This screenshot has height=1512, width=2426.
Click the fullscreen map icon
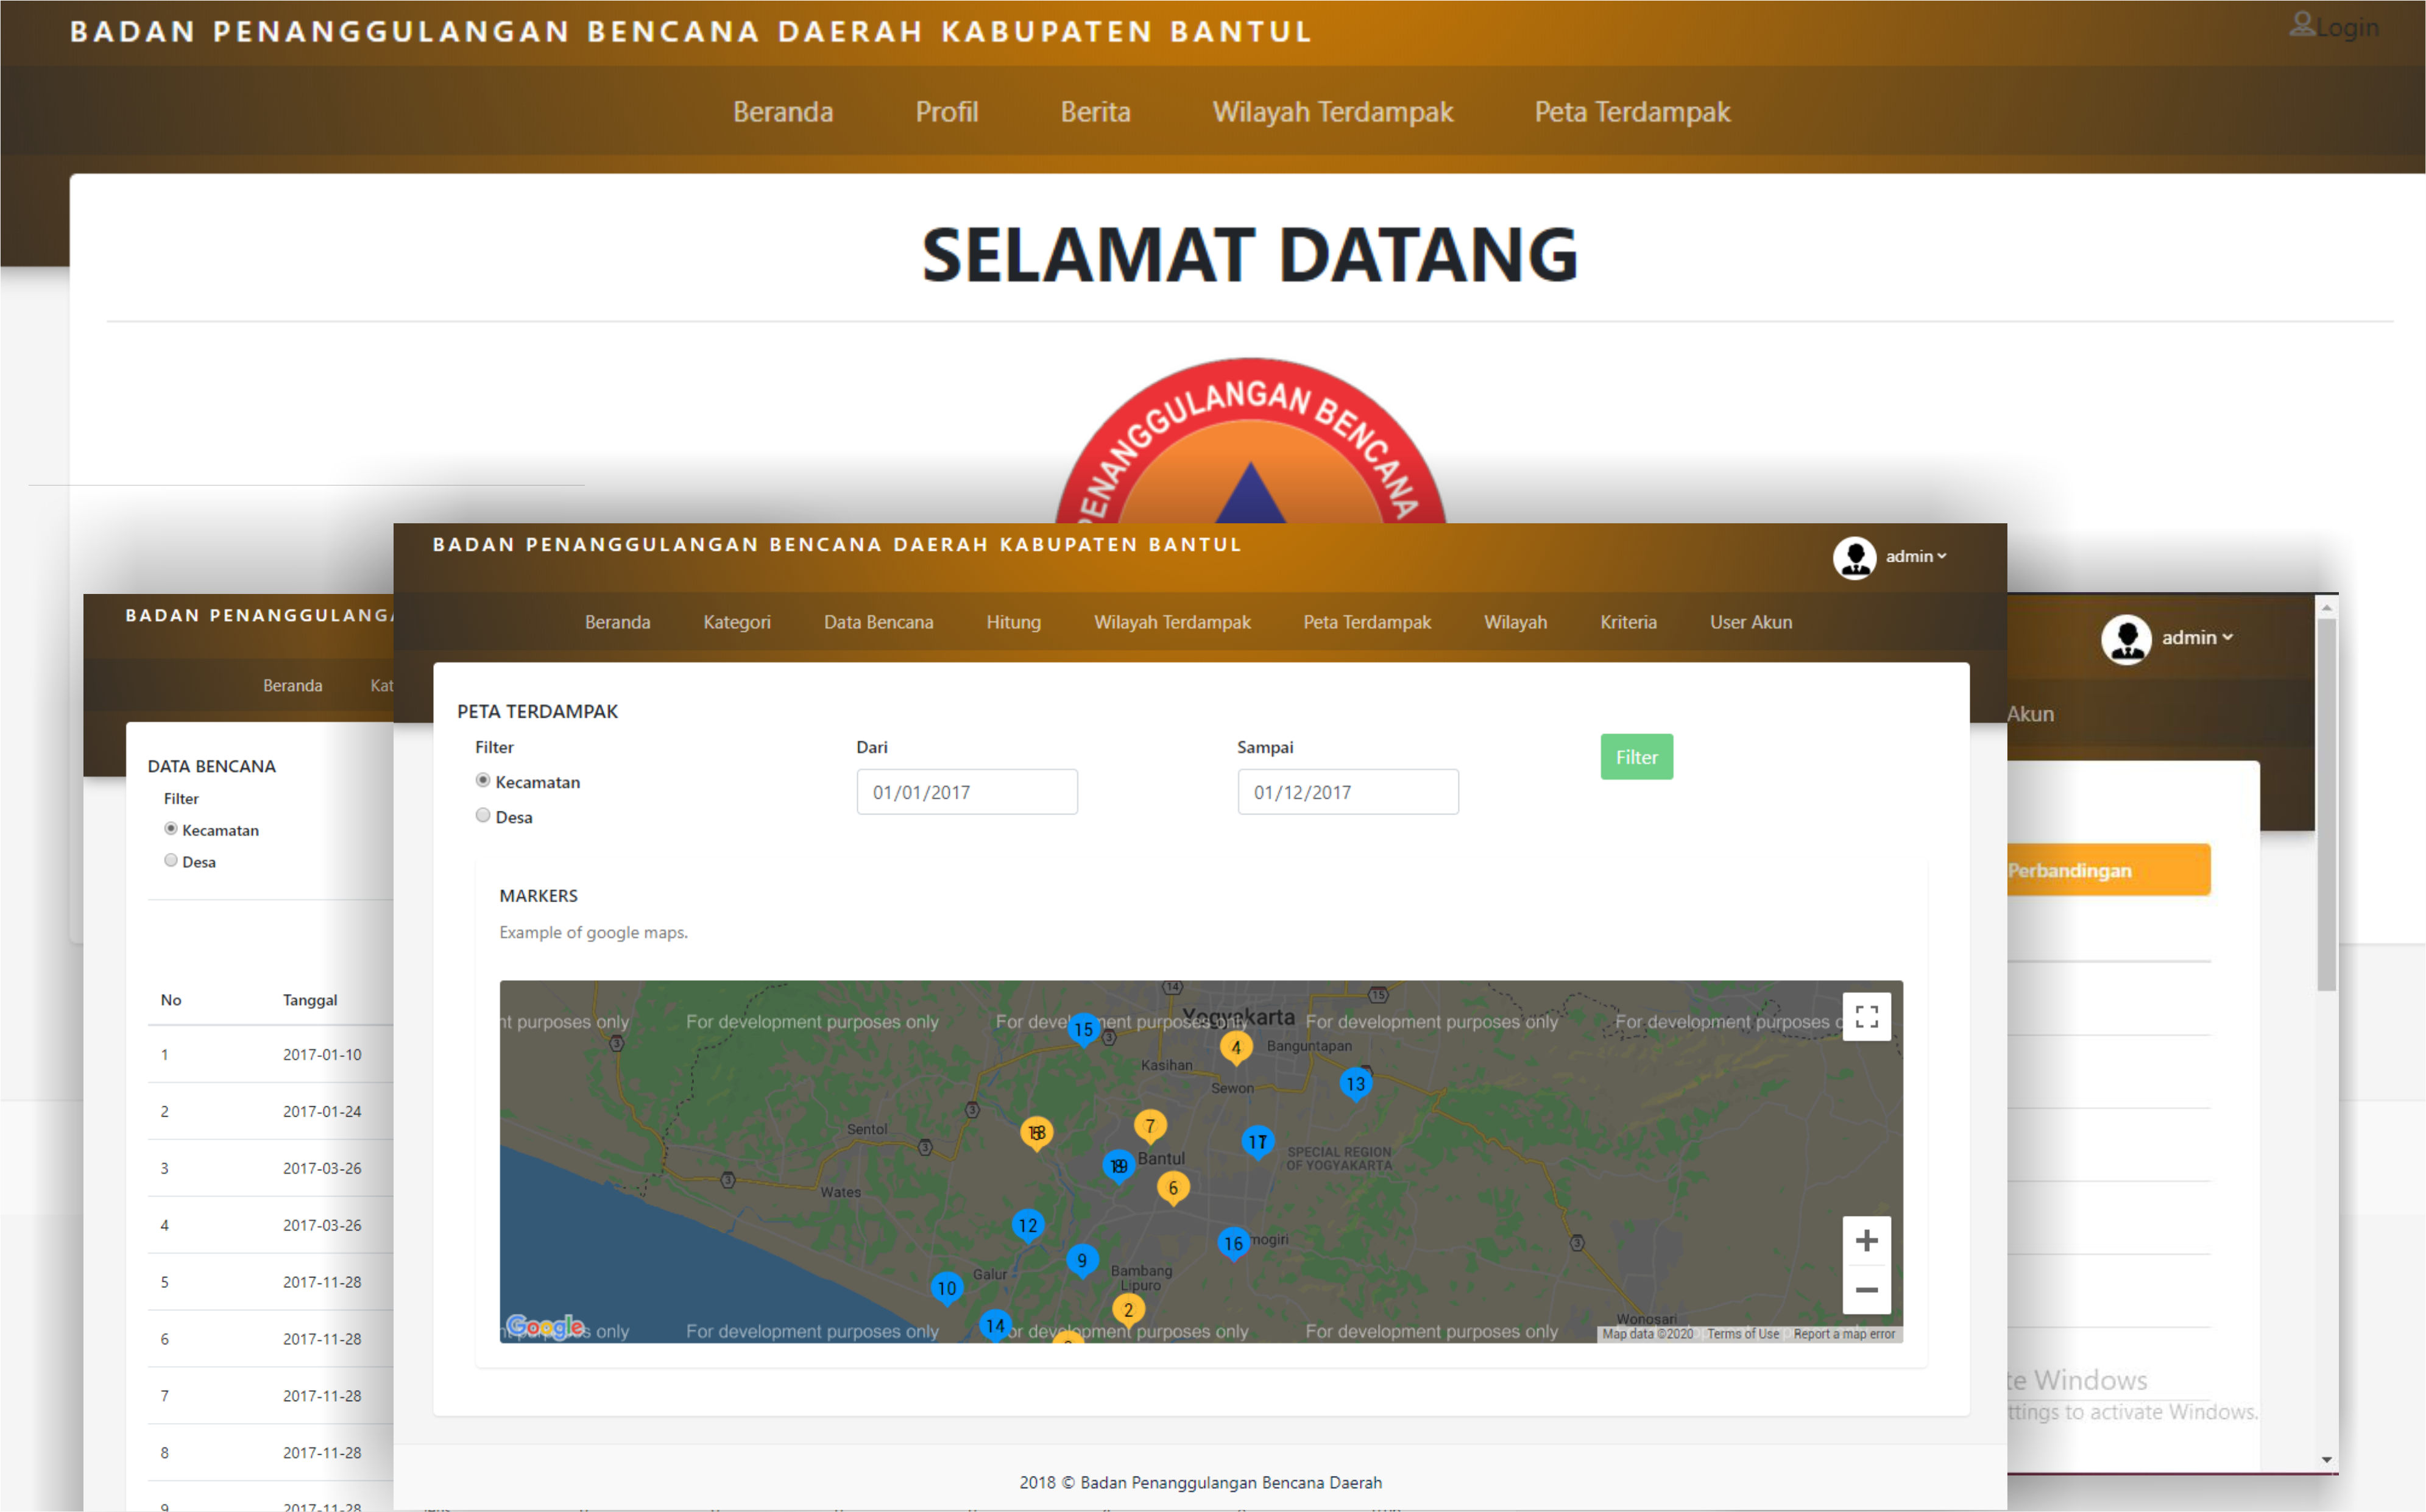pyautogui.click(x=1865, y=1016)
